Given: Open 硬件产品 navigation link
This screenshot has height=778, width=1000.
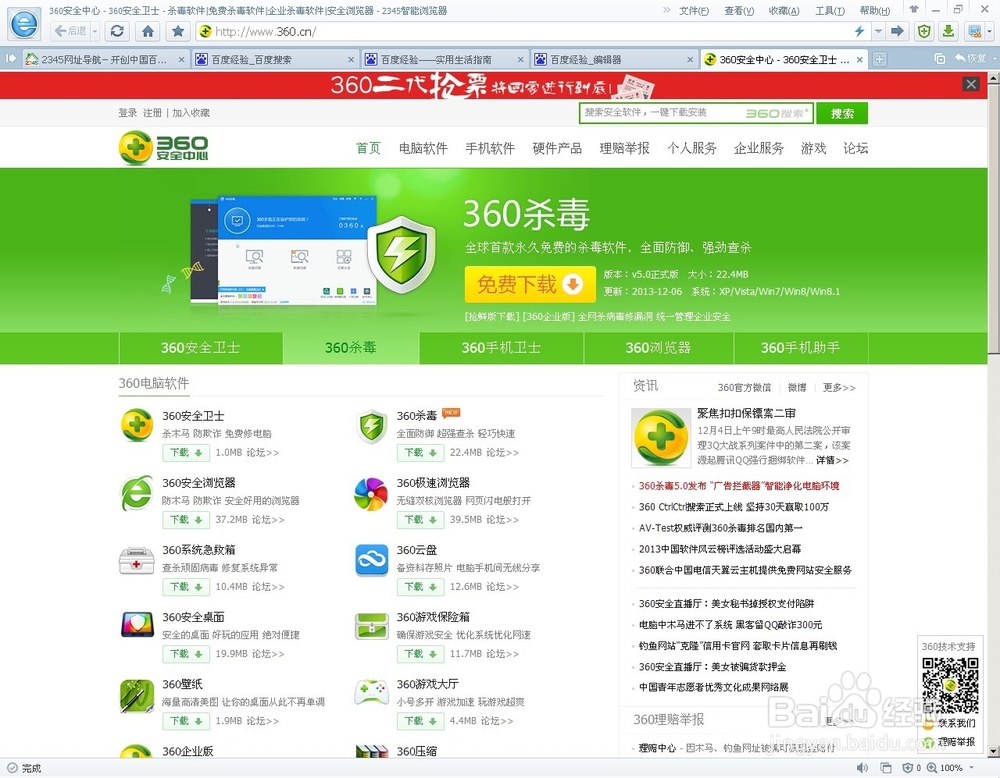Looking at the screenshot, I should pyautogui.click(x=557, y=148).
